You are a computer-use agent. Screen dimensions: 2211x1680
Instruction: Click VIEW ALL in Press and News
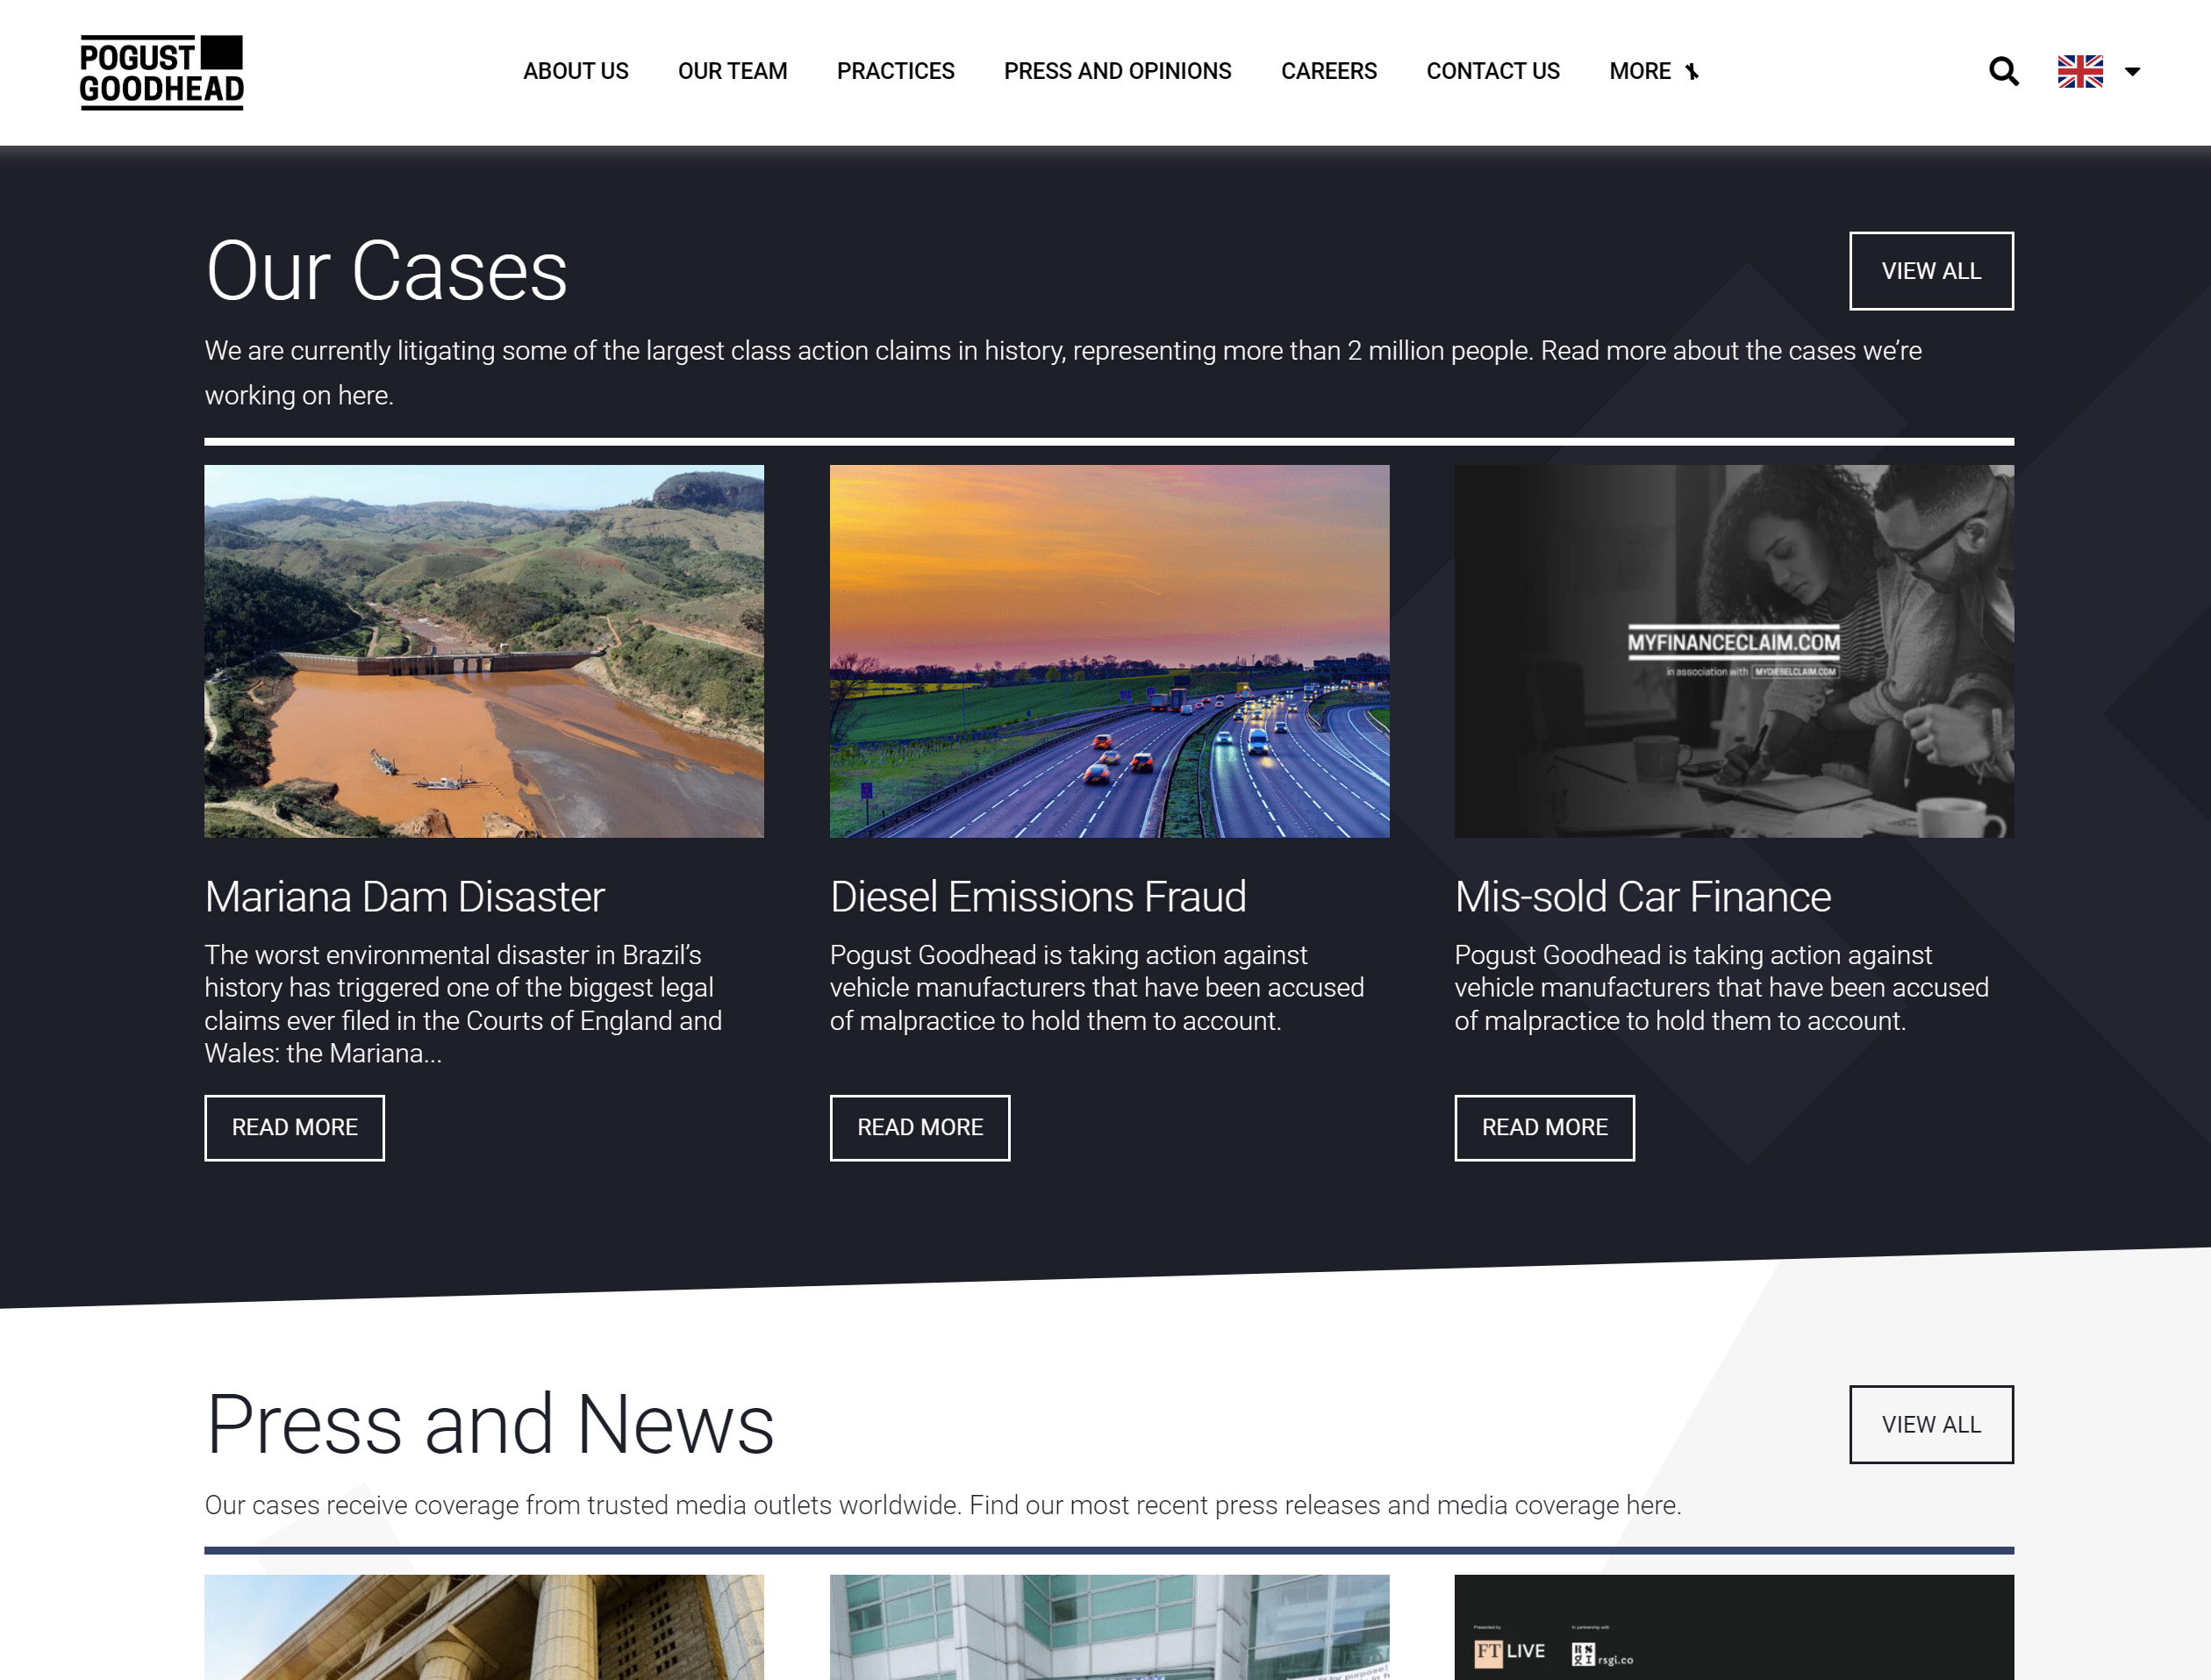point(1930,1424)
